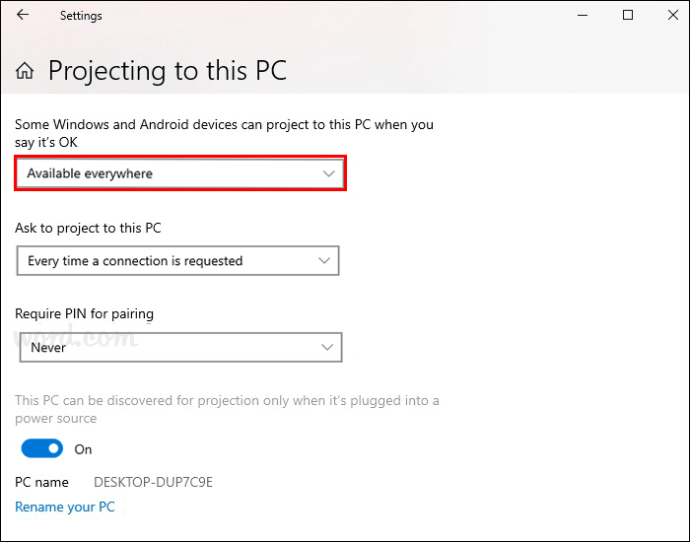690x542 pixels.
Task: Click the Ask to project to this PC label
Action: coord(88,228)
